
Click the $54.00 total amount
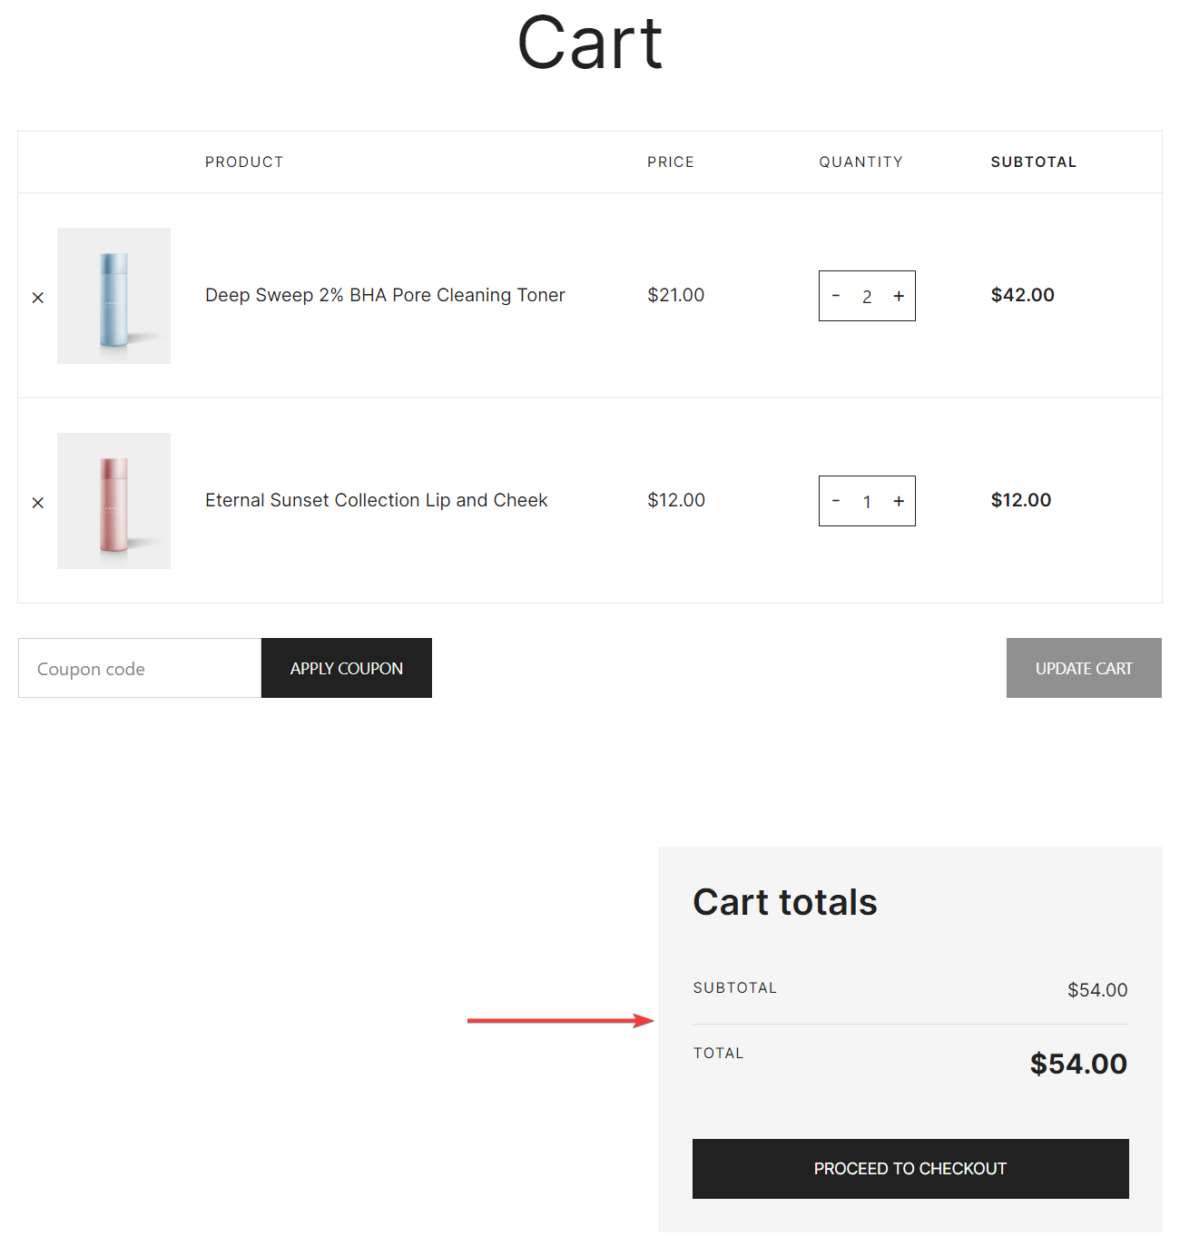pyautogui.click(x=1078, y=1063)
